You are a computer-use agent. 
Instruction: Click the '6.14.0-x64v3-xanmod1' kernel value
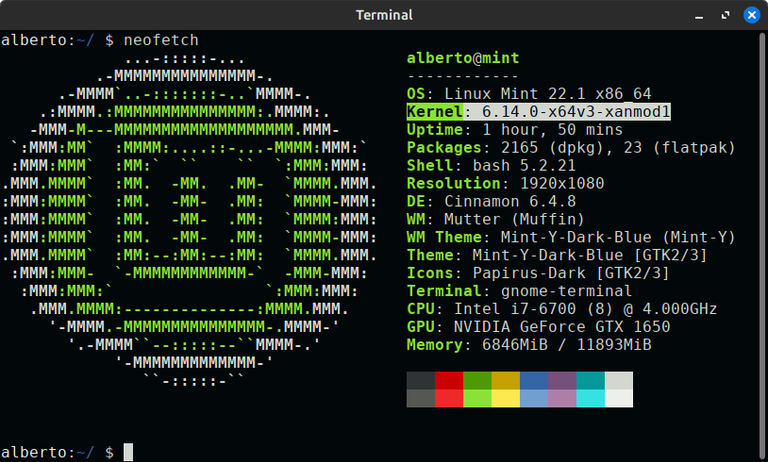point(576,112)
